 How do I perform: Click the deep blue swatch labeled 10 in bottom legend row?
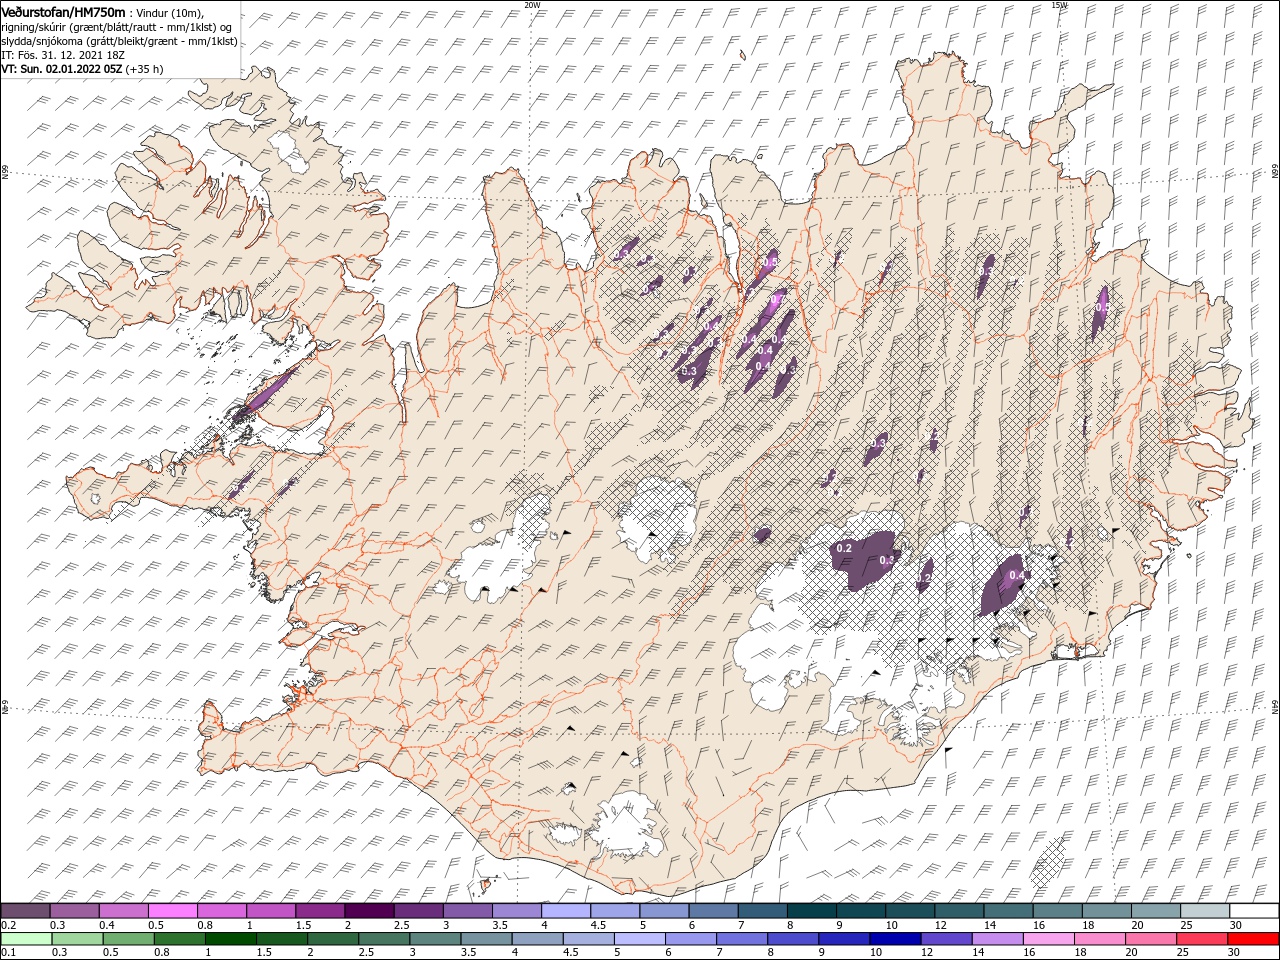(x=895, y=938)
